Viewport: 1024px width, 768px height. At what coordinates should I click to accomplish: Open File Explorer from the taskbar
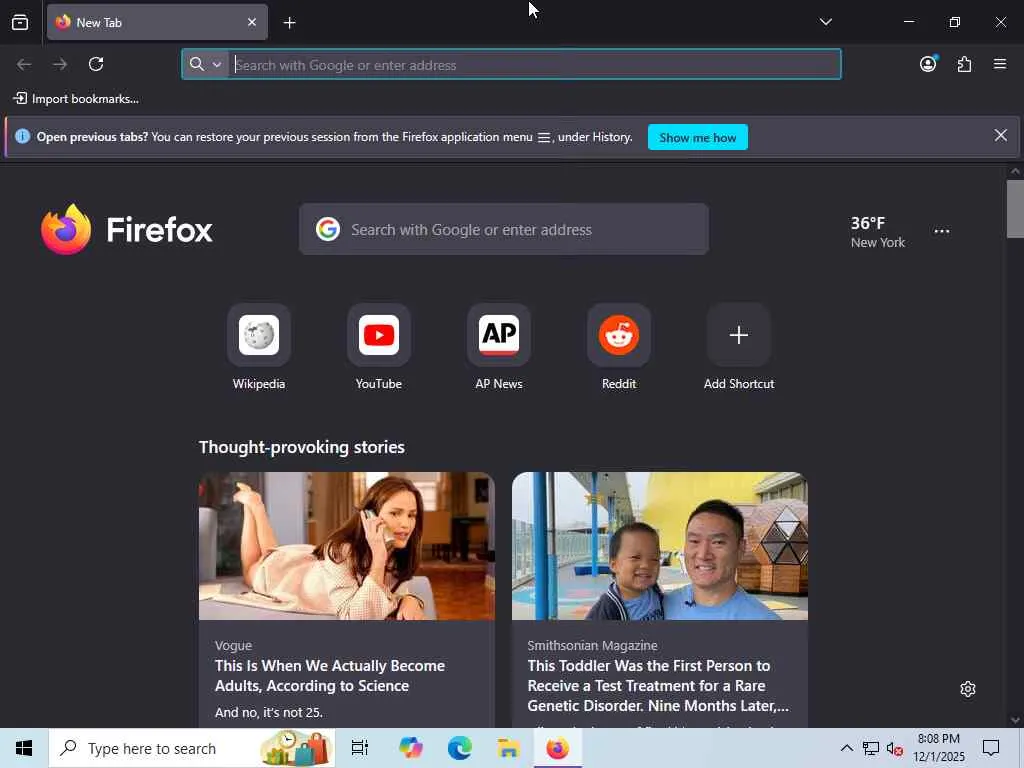[x=508, y=748]
